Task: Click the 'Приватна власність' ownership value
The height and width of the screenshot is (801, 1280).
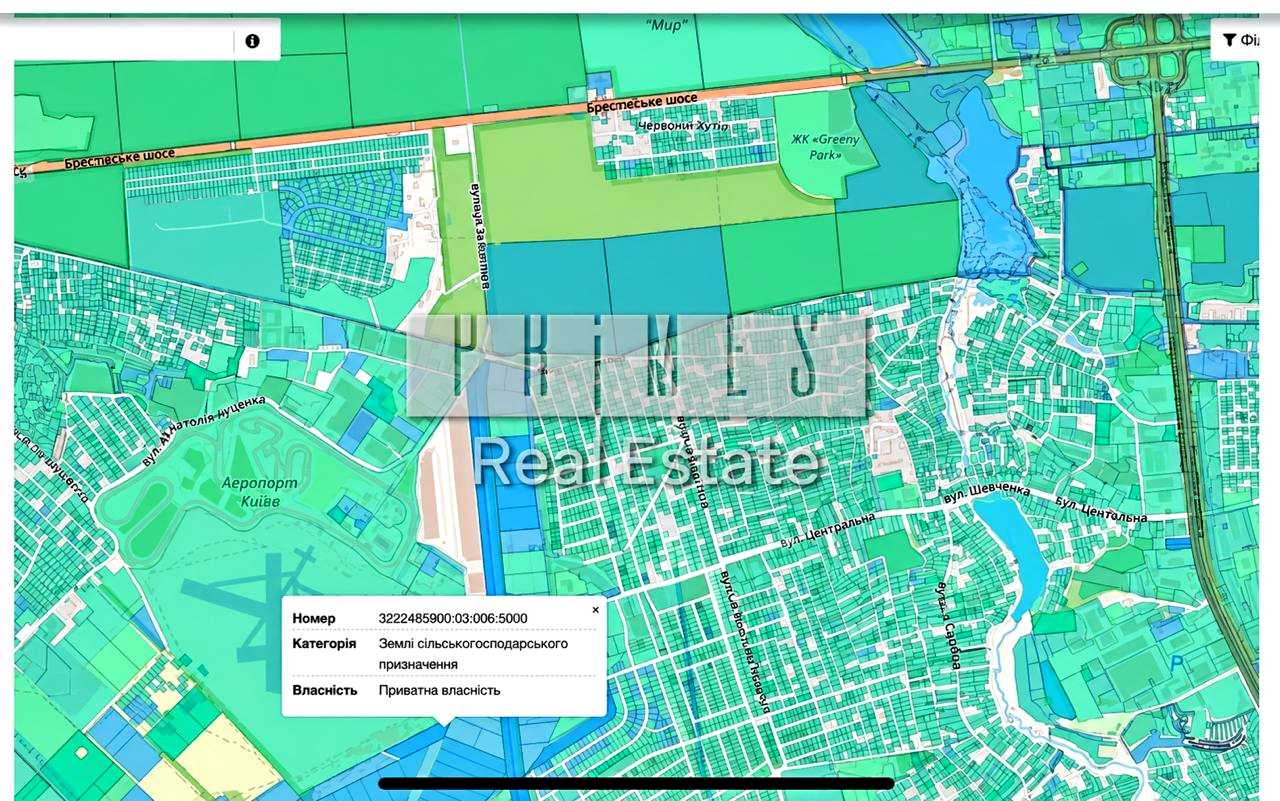Action: (x=439, y=690)
